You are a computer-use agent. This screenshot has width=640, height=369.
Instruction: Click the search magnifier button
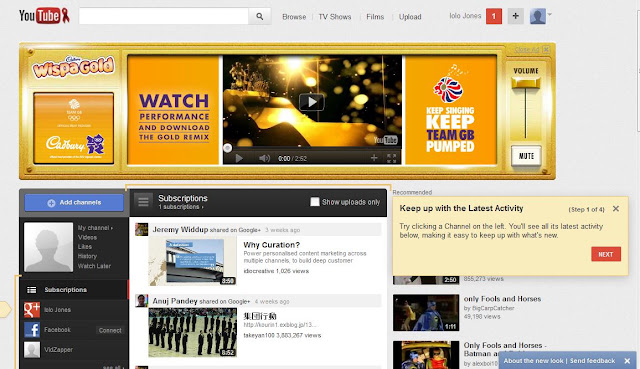pos(260,16)
